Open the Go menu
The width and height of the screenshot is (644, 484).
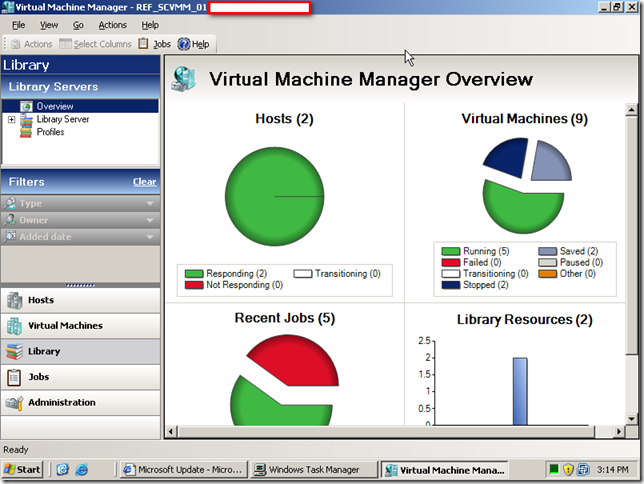[78, 25]
